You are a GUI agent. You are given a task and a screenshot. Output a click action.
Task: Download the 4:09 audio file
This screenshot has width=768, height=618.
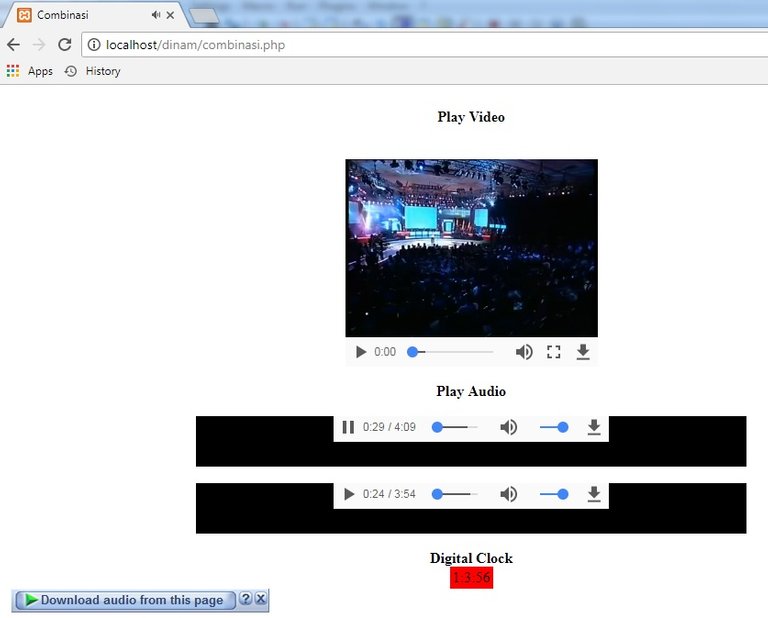point(594,428)
